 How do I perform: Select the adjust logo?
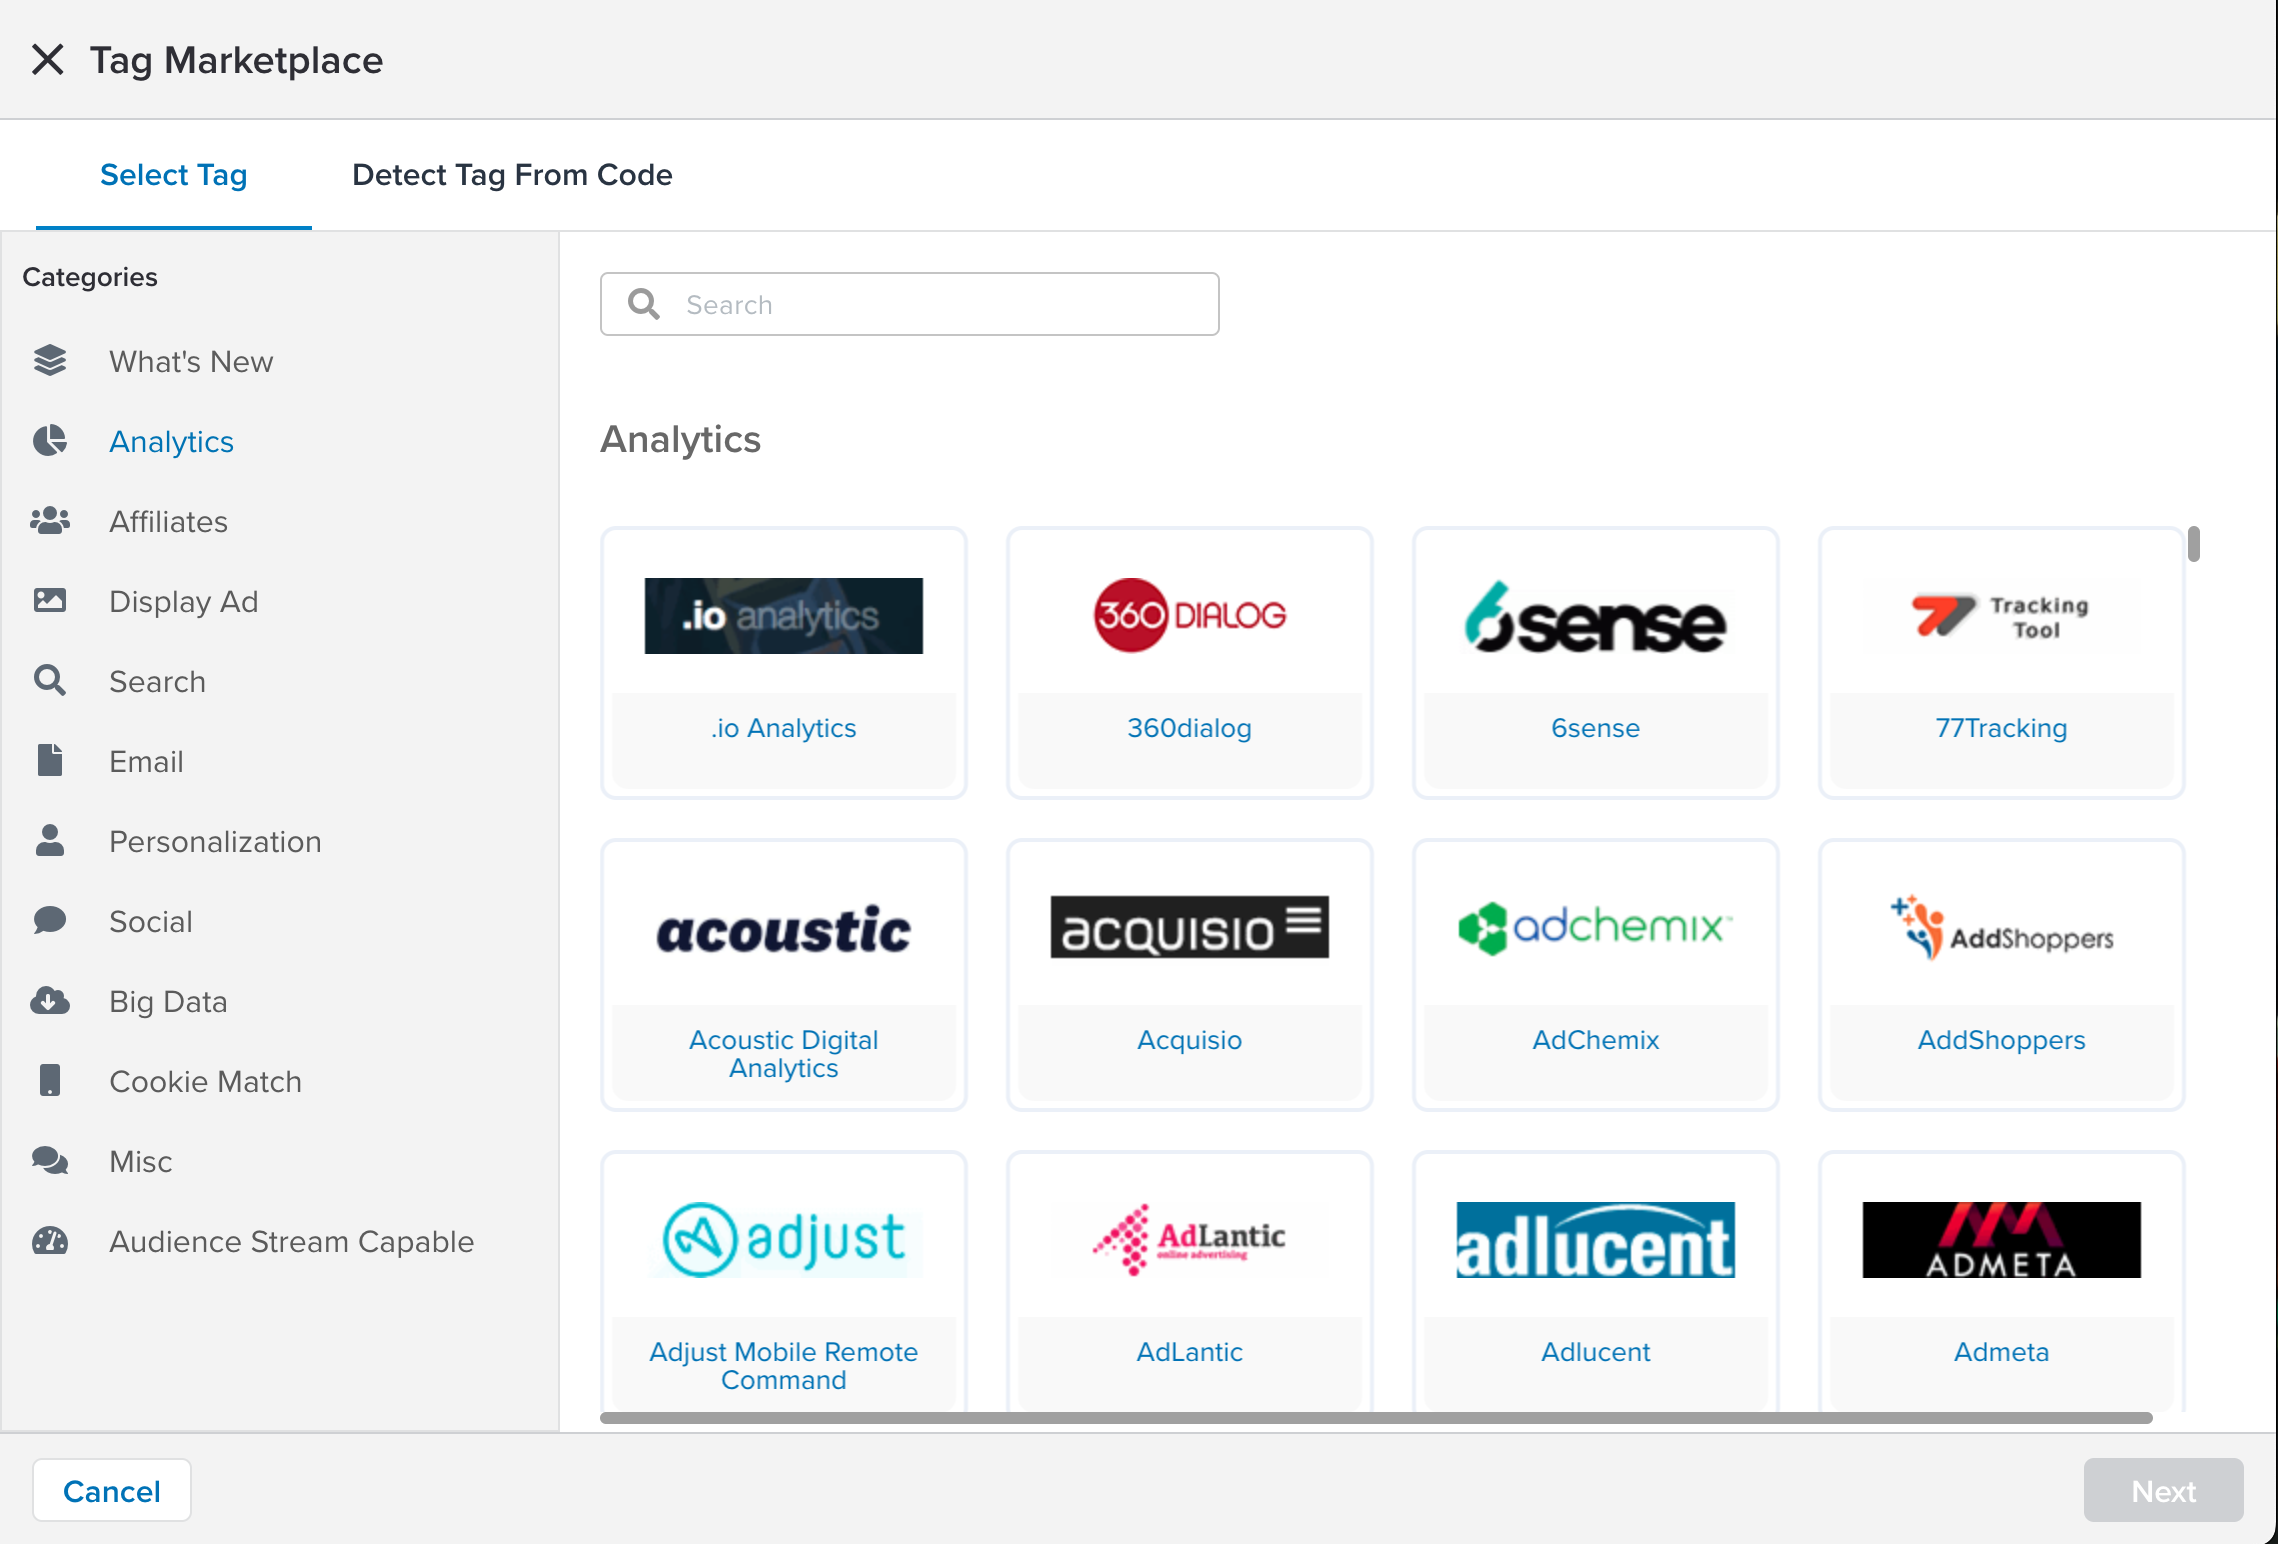[784, 1240]
